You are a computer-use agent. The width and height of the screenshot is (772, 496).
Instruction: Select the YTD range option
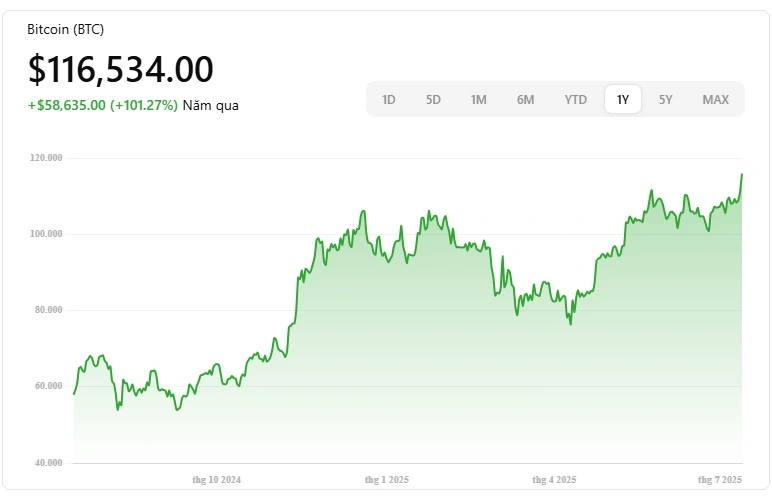tap(575, 99)
